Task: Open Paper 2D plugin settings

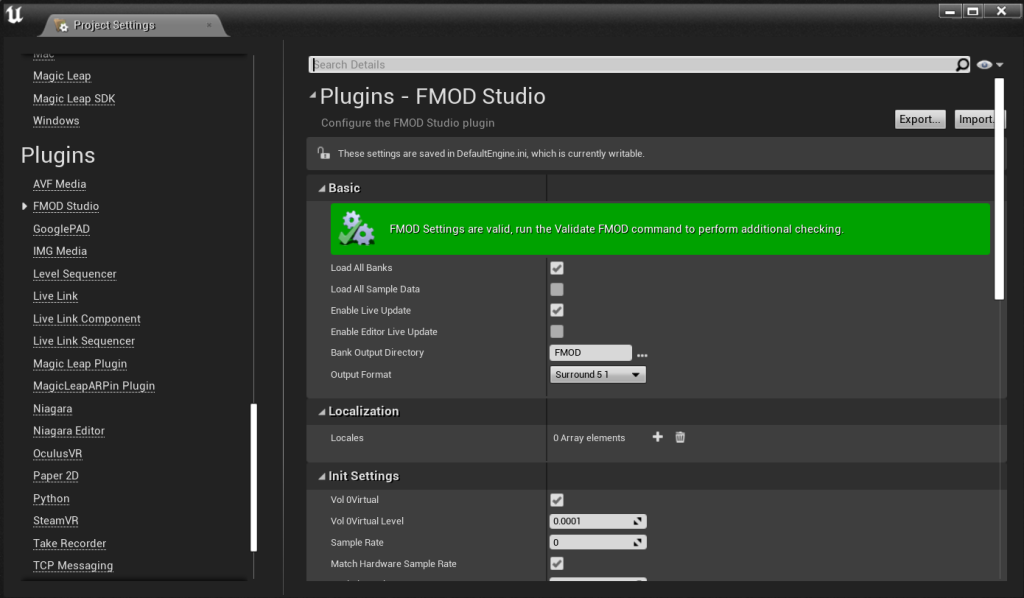Action: [56, 477]
